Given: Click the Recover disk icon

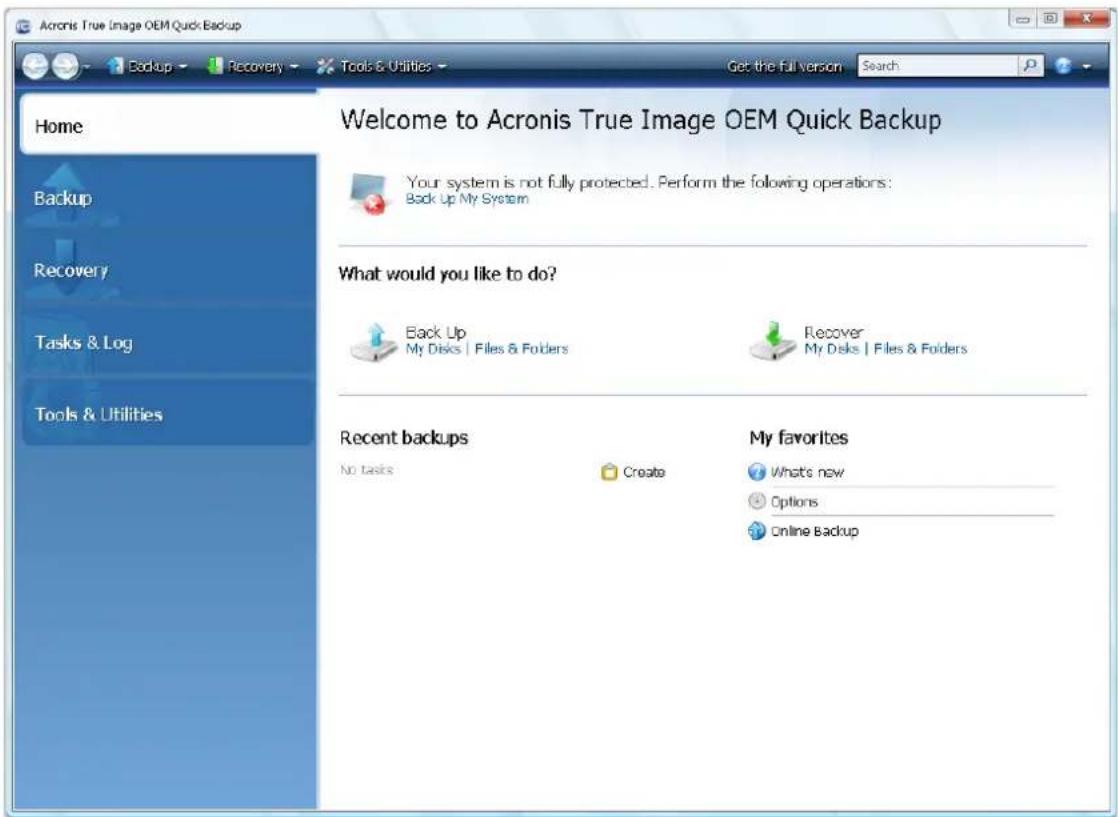Looking at the screenshot, I should tap(772, 341).
